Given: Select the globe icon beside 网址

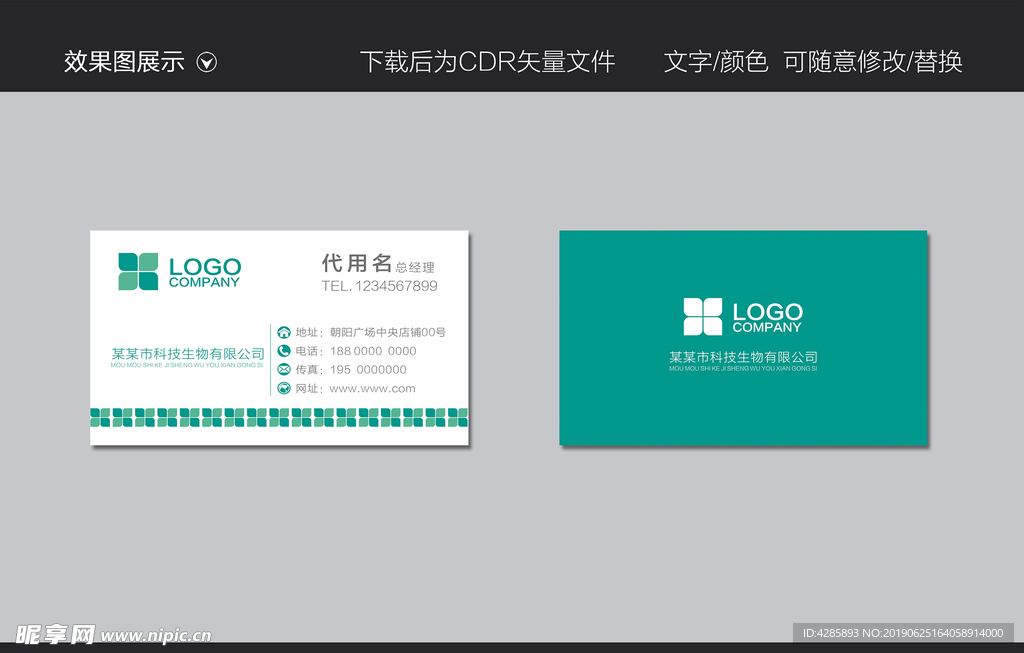Looking at the screenshot, I should pos(284,388).
